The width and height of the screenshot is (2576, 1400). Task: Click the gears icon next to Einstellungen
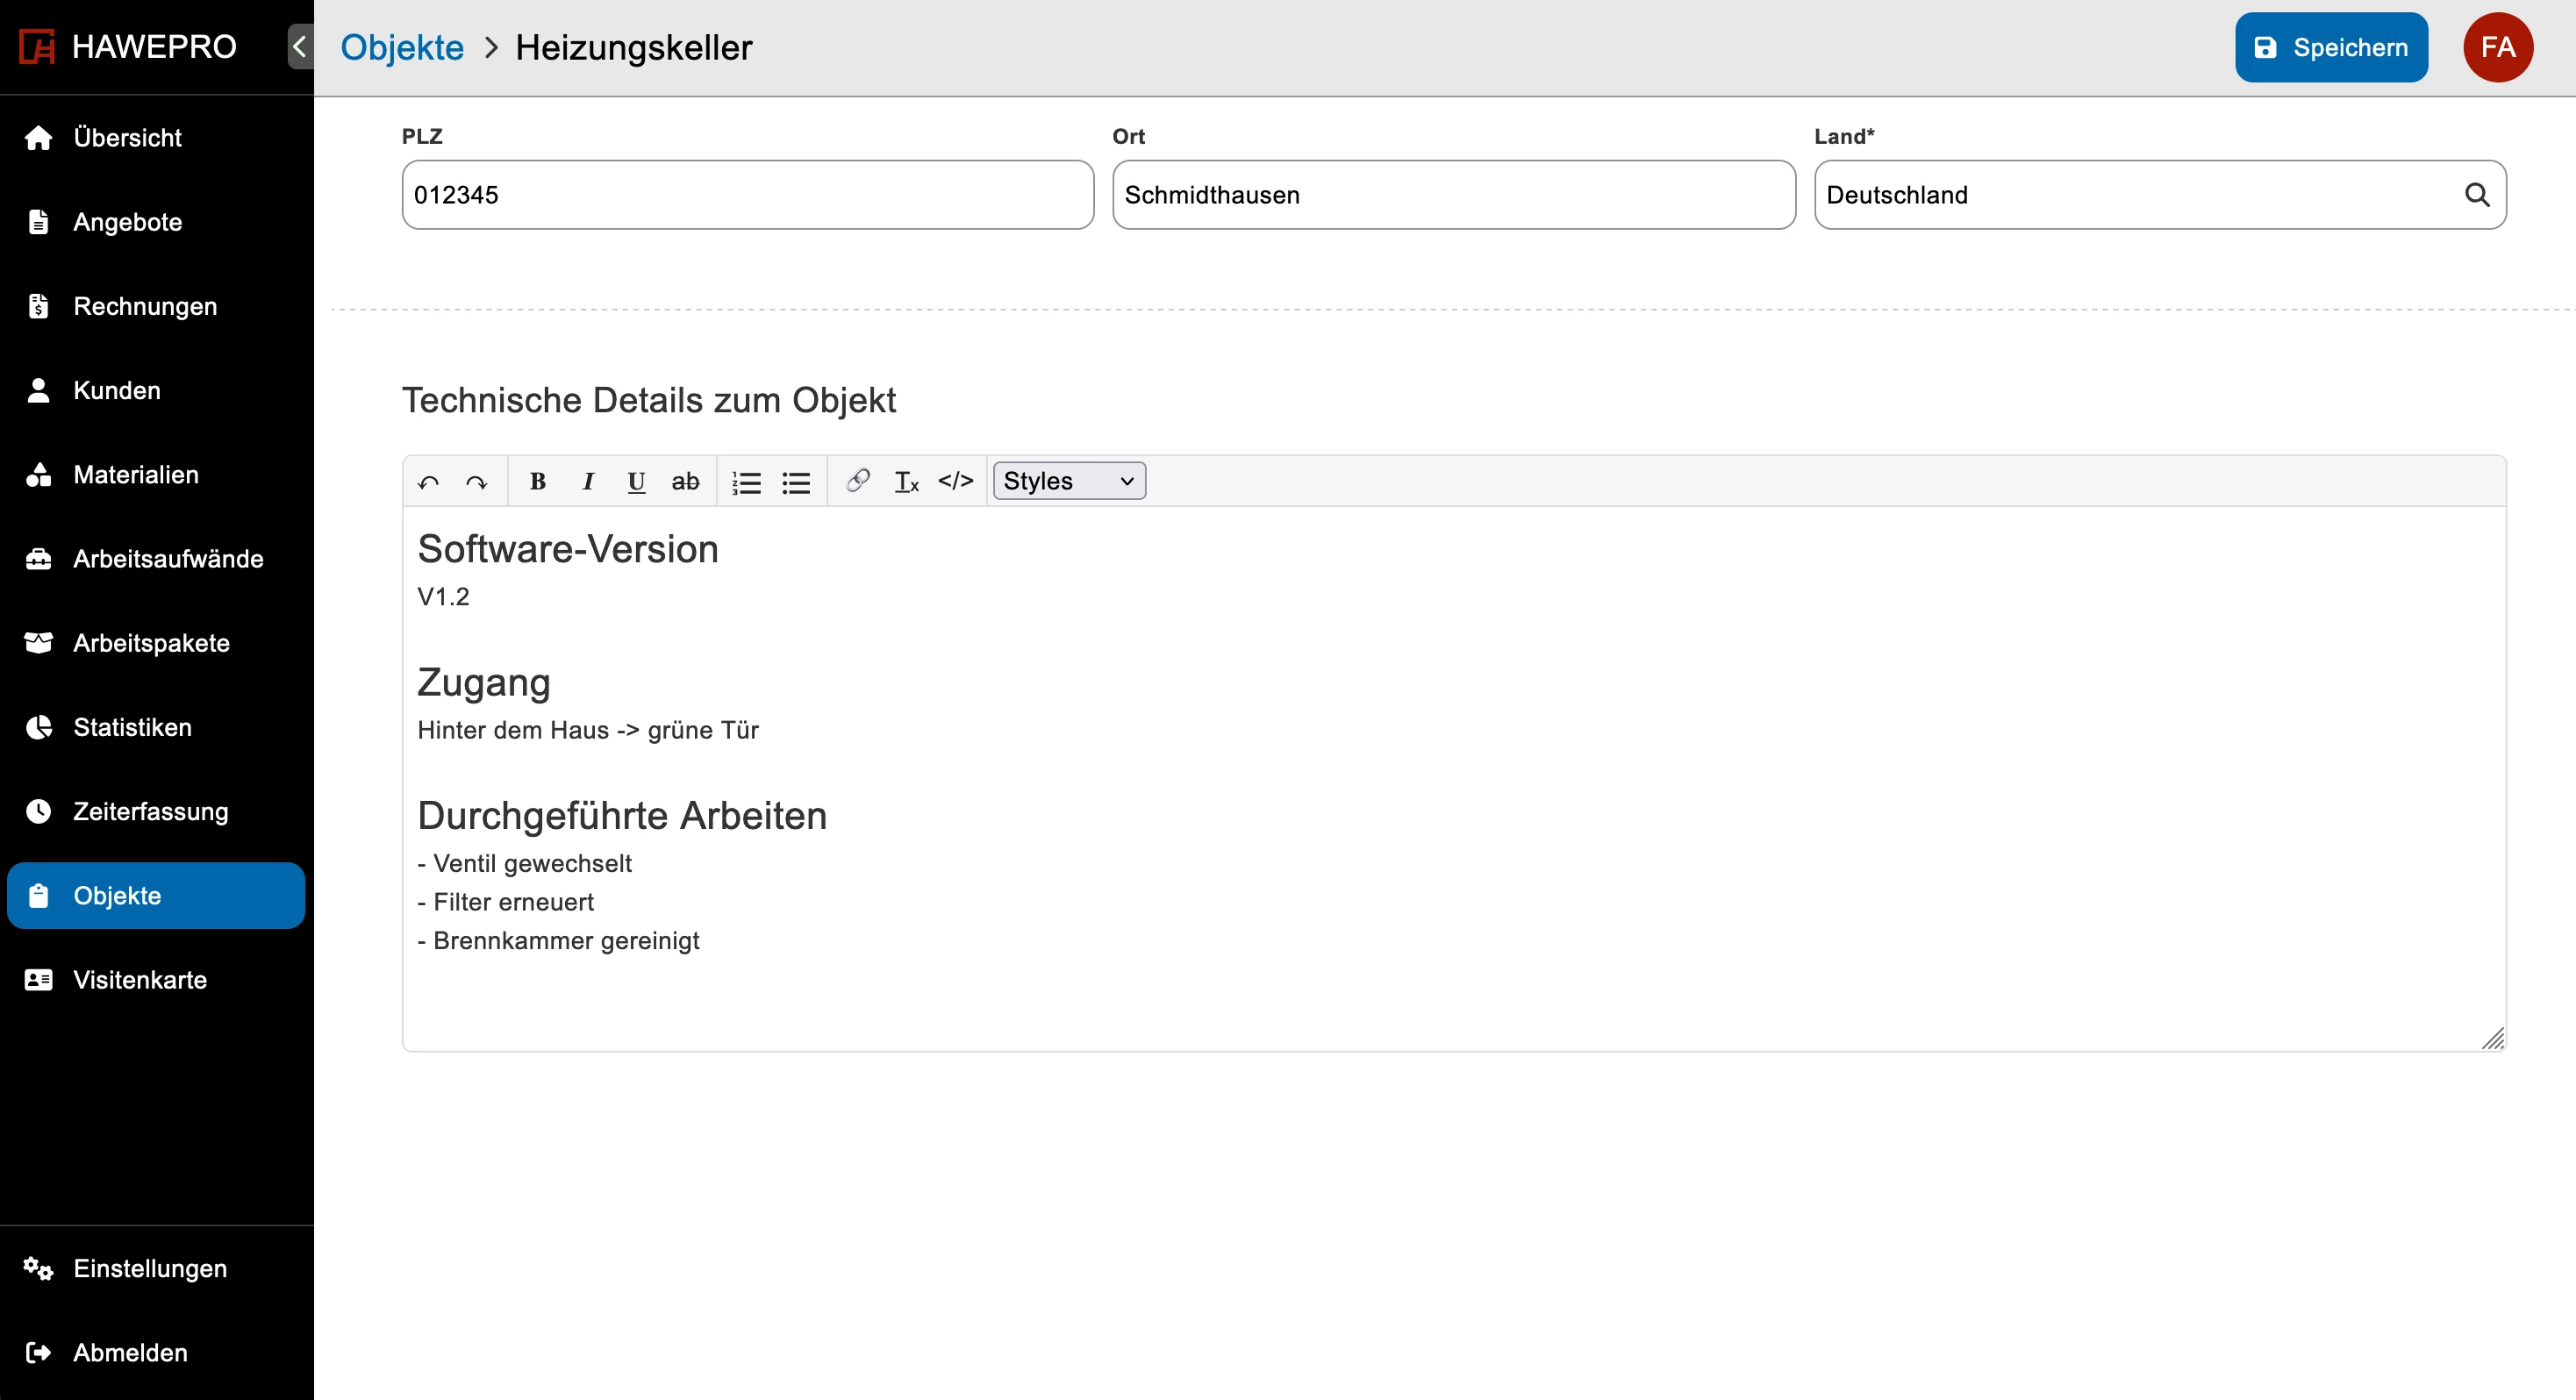[38, 1269]
